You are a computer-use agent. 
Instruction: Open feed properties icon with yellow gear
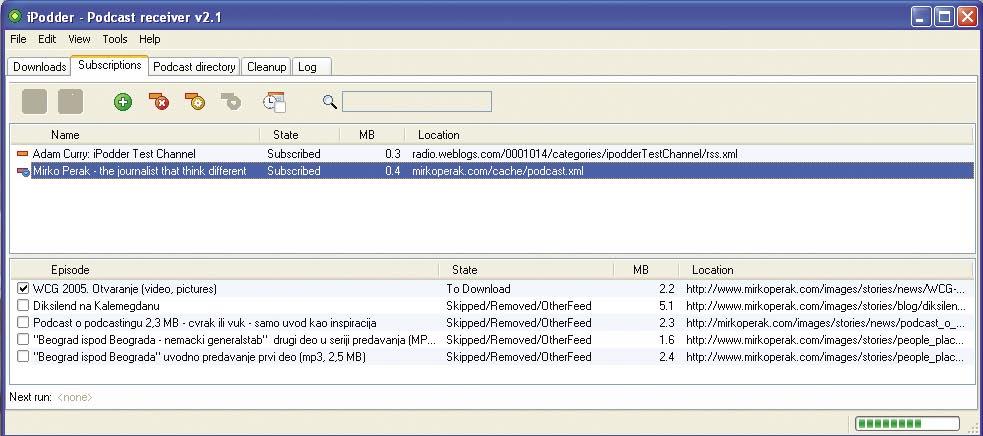tap(196, 102)
